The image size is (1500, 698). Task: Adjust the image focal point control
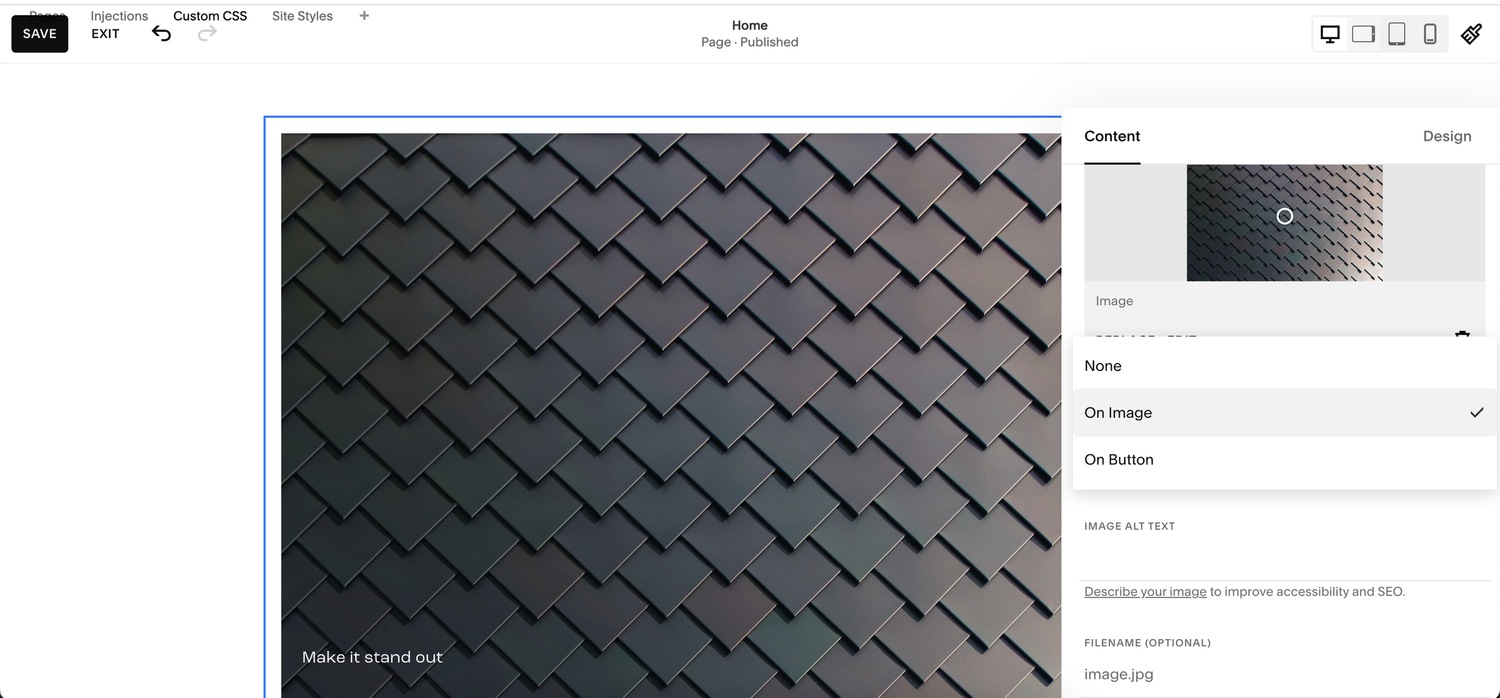coord(1285,215)
